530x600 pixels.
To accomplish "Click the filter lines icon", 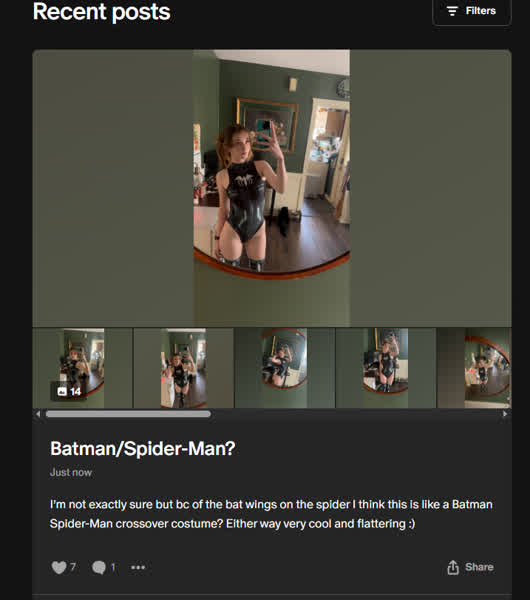I will (x=452, y=11).
